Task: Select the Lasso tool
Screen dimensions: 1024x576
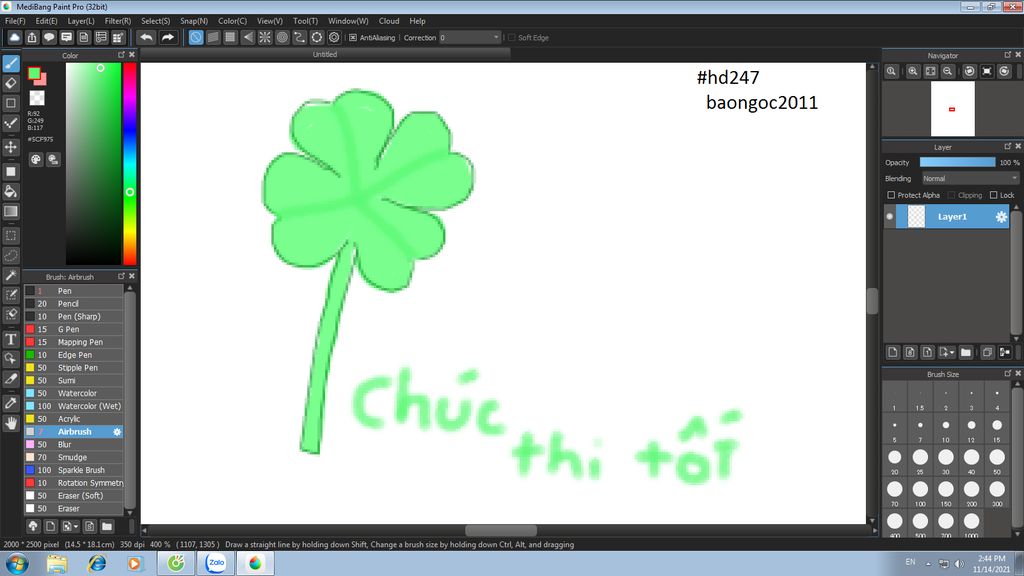Action: click(10, 255)
